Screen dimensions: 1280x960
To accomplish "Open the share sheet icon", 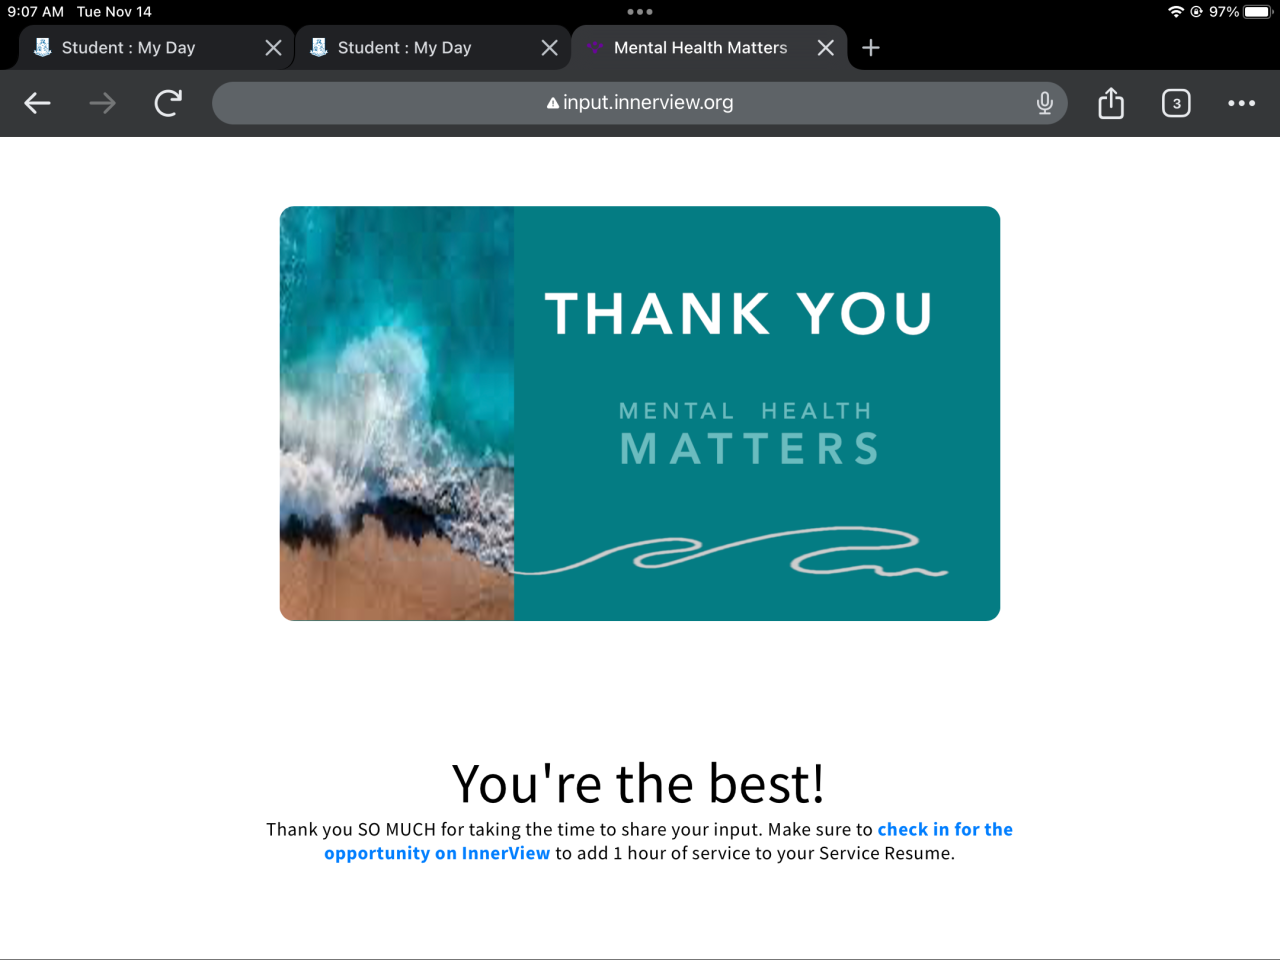I will 1111,103.
